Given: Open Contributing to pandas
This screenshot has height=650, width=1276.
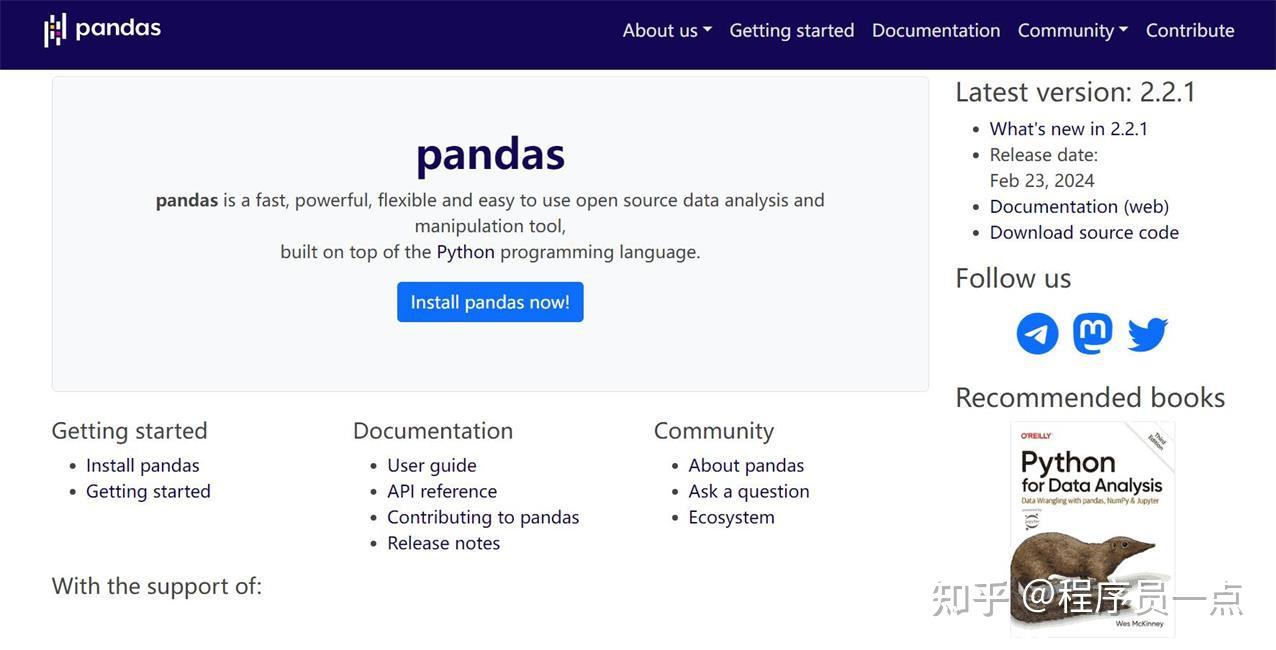Looking at the screenshot, I should pos(483,517).
